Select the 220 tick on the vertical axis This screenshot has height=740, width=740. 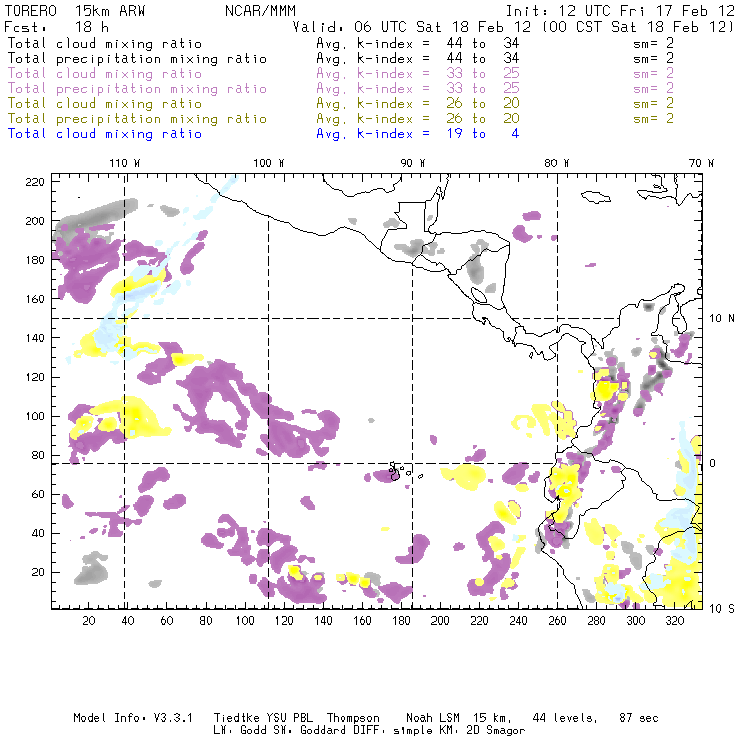(x=35, y=181)
